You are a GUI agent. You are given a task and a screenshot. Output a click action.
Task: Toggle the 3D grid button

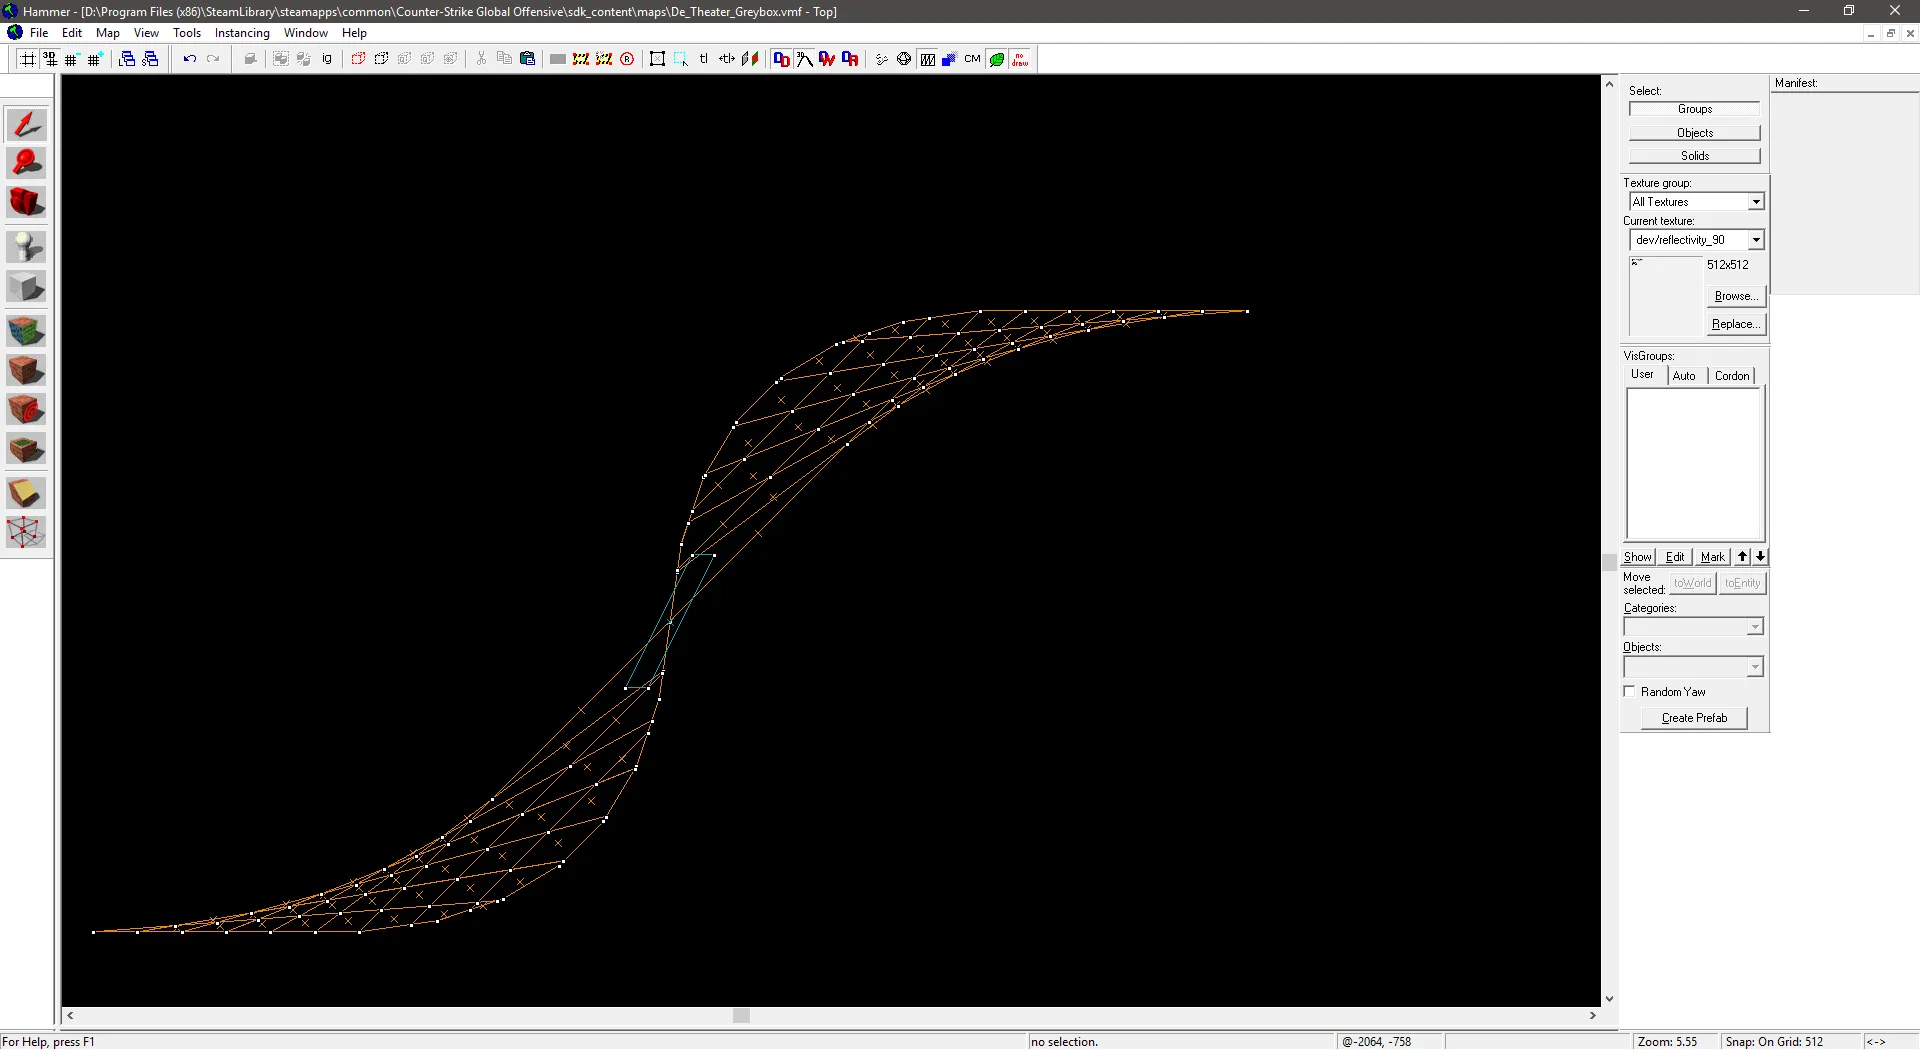point(50,59)
